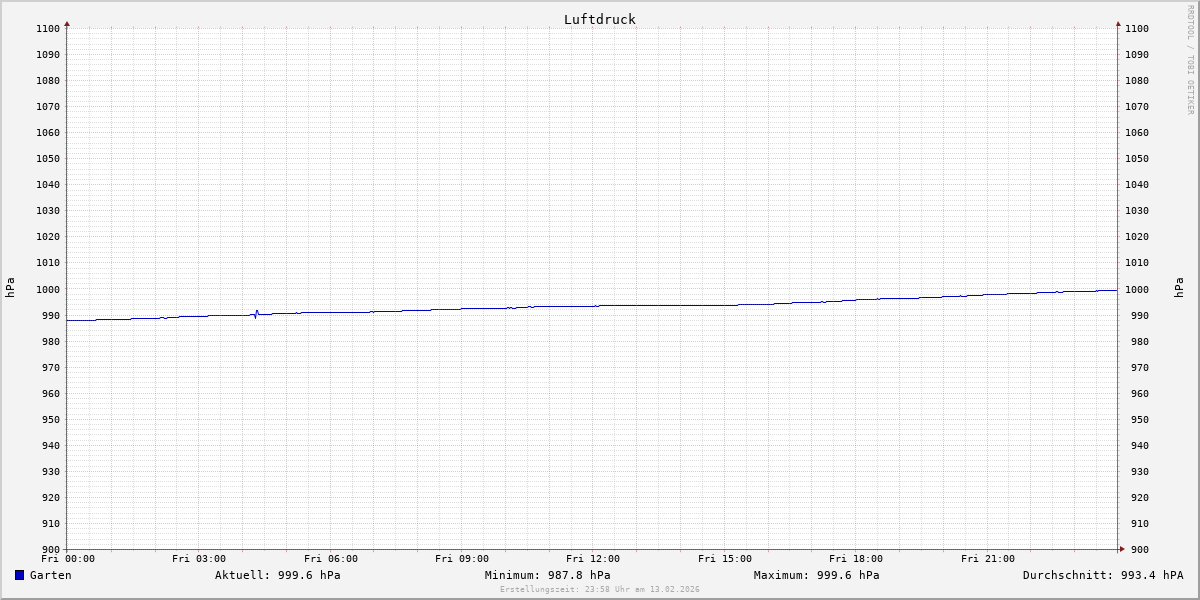Click the Minimum 987.8 hPa reading
The width and height of the screenshot is (1200, 600).
click(x=547, y=575)
